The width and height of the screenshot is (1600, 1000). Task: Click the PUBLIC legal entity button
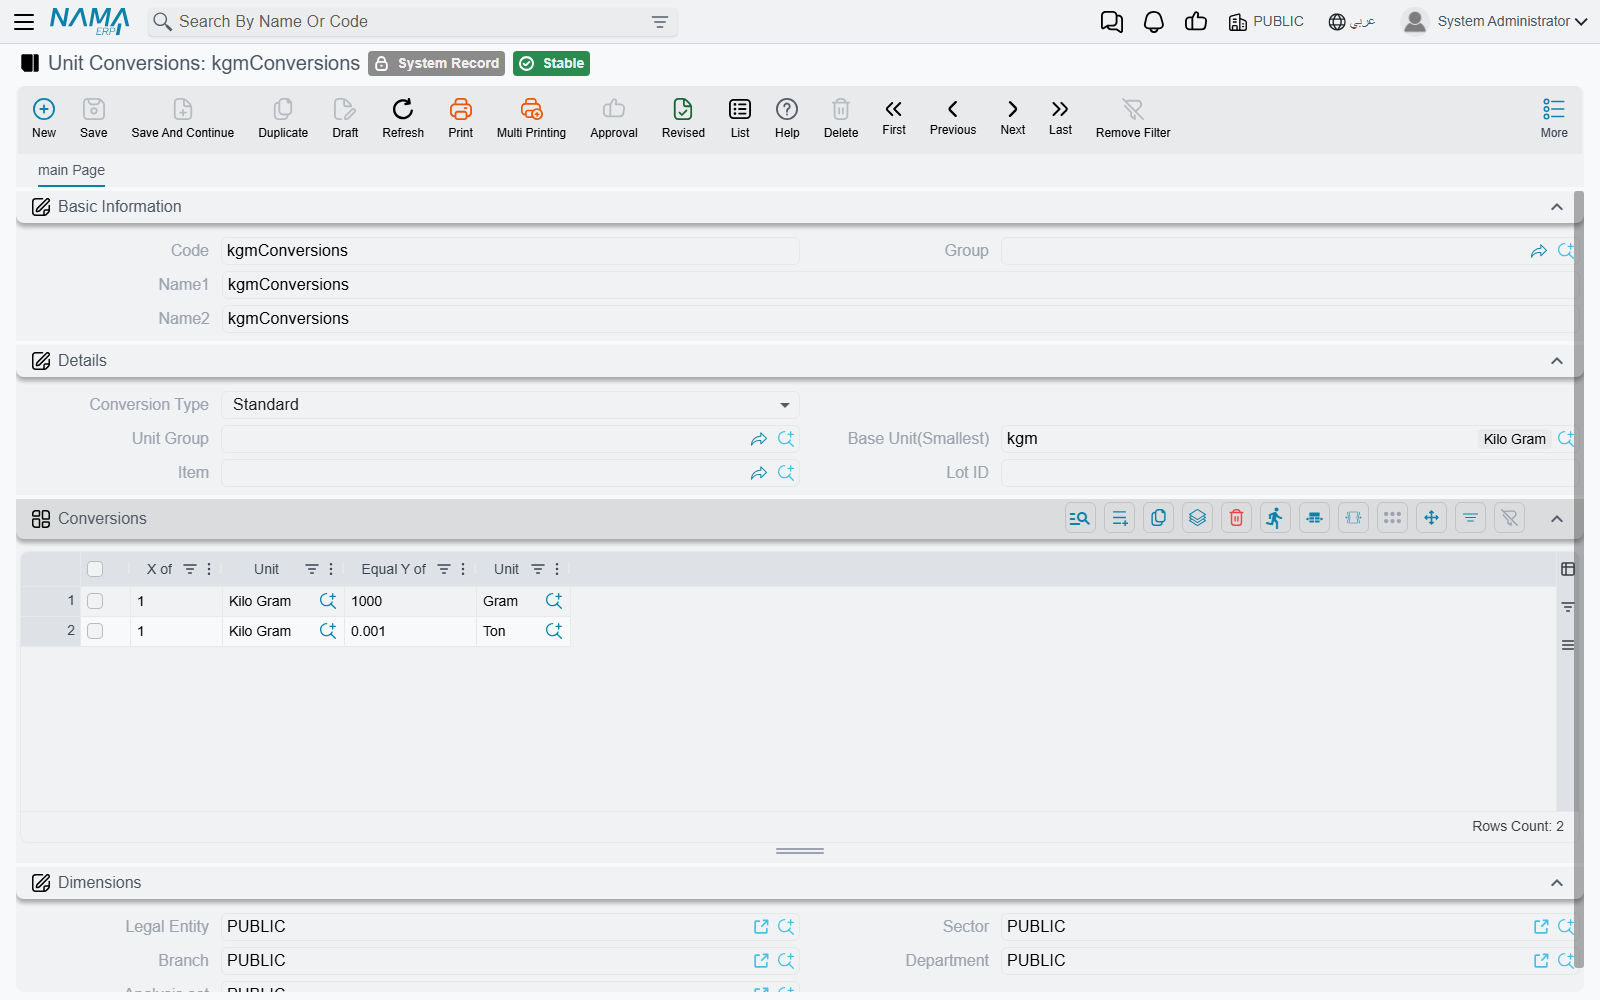click(1266, 22)
